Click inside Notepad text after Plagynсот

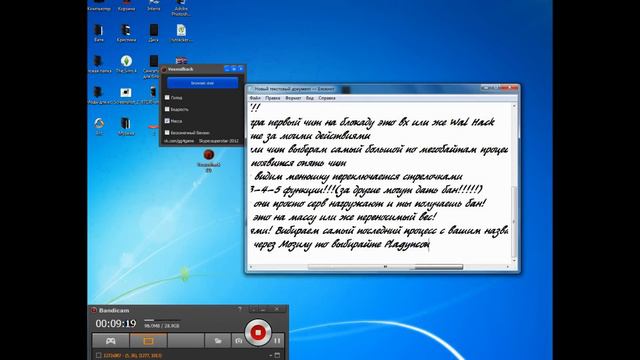tap(430, 245)
